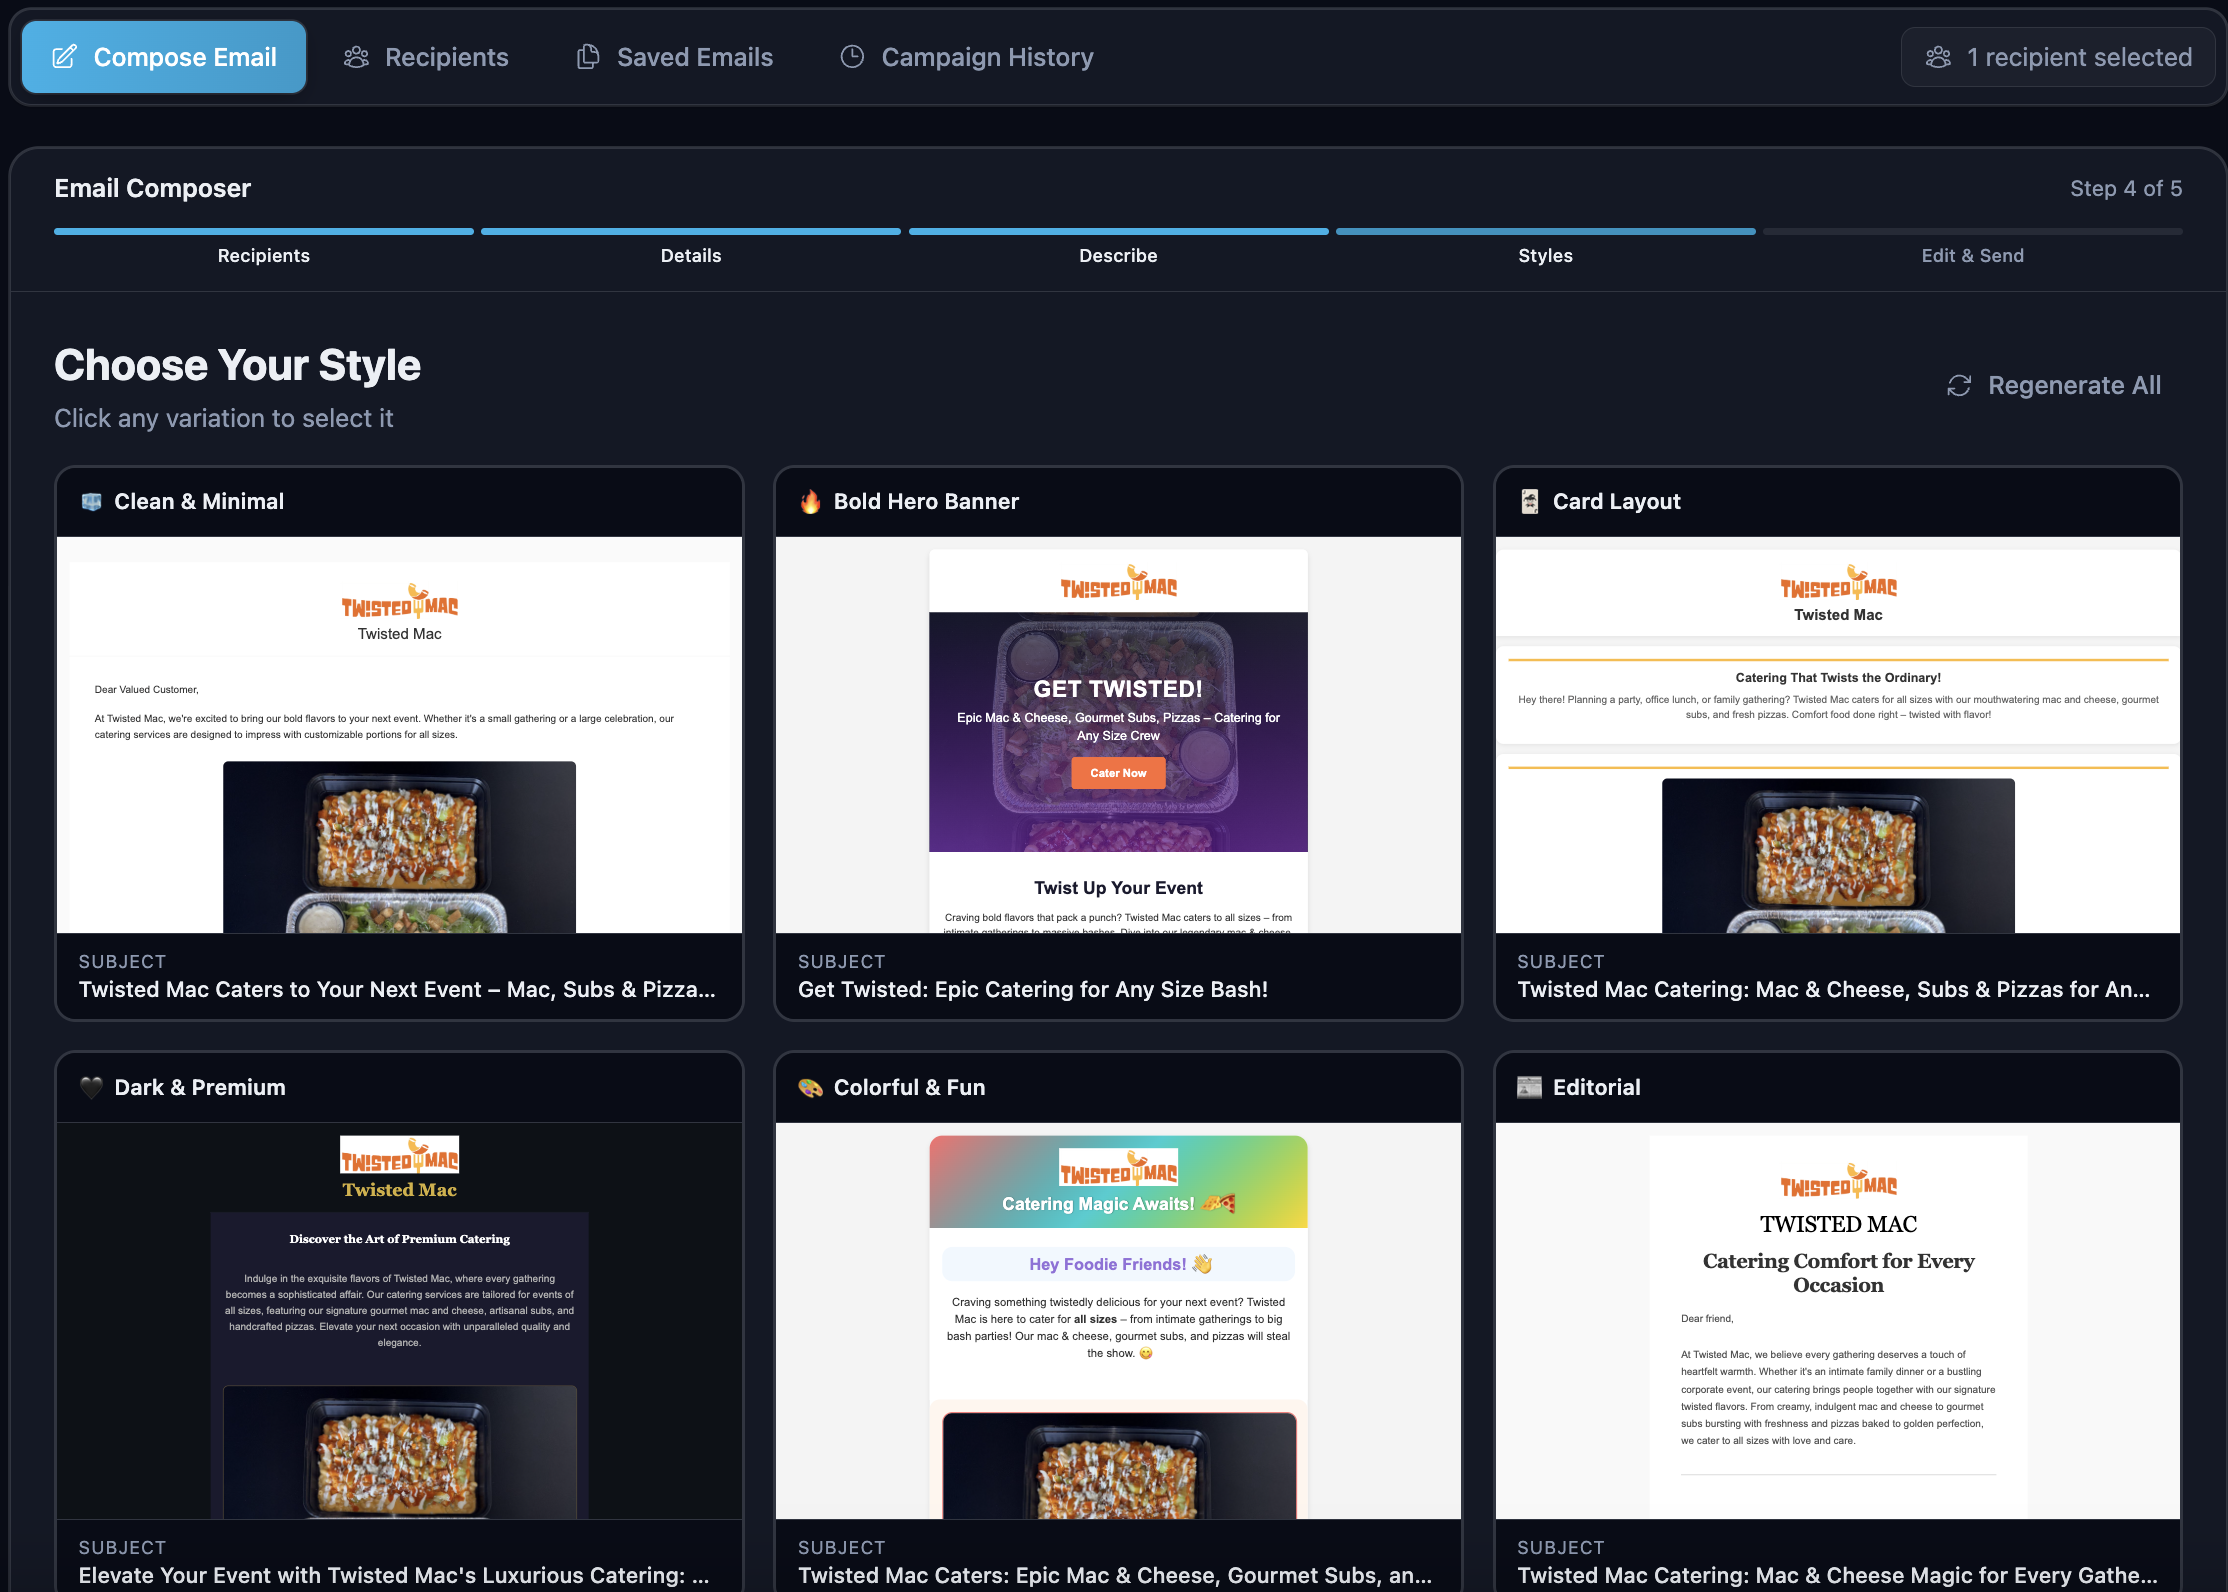Click subject 'Get Twisted: Epic Catering for Any Size Bash!'

coord(1033,989)
